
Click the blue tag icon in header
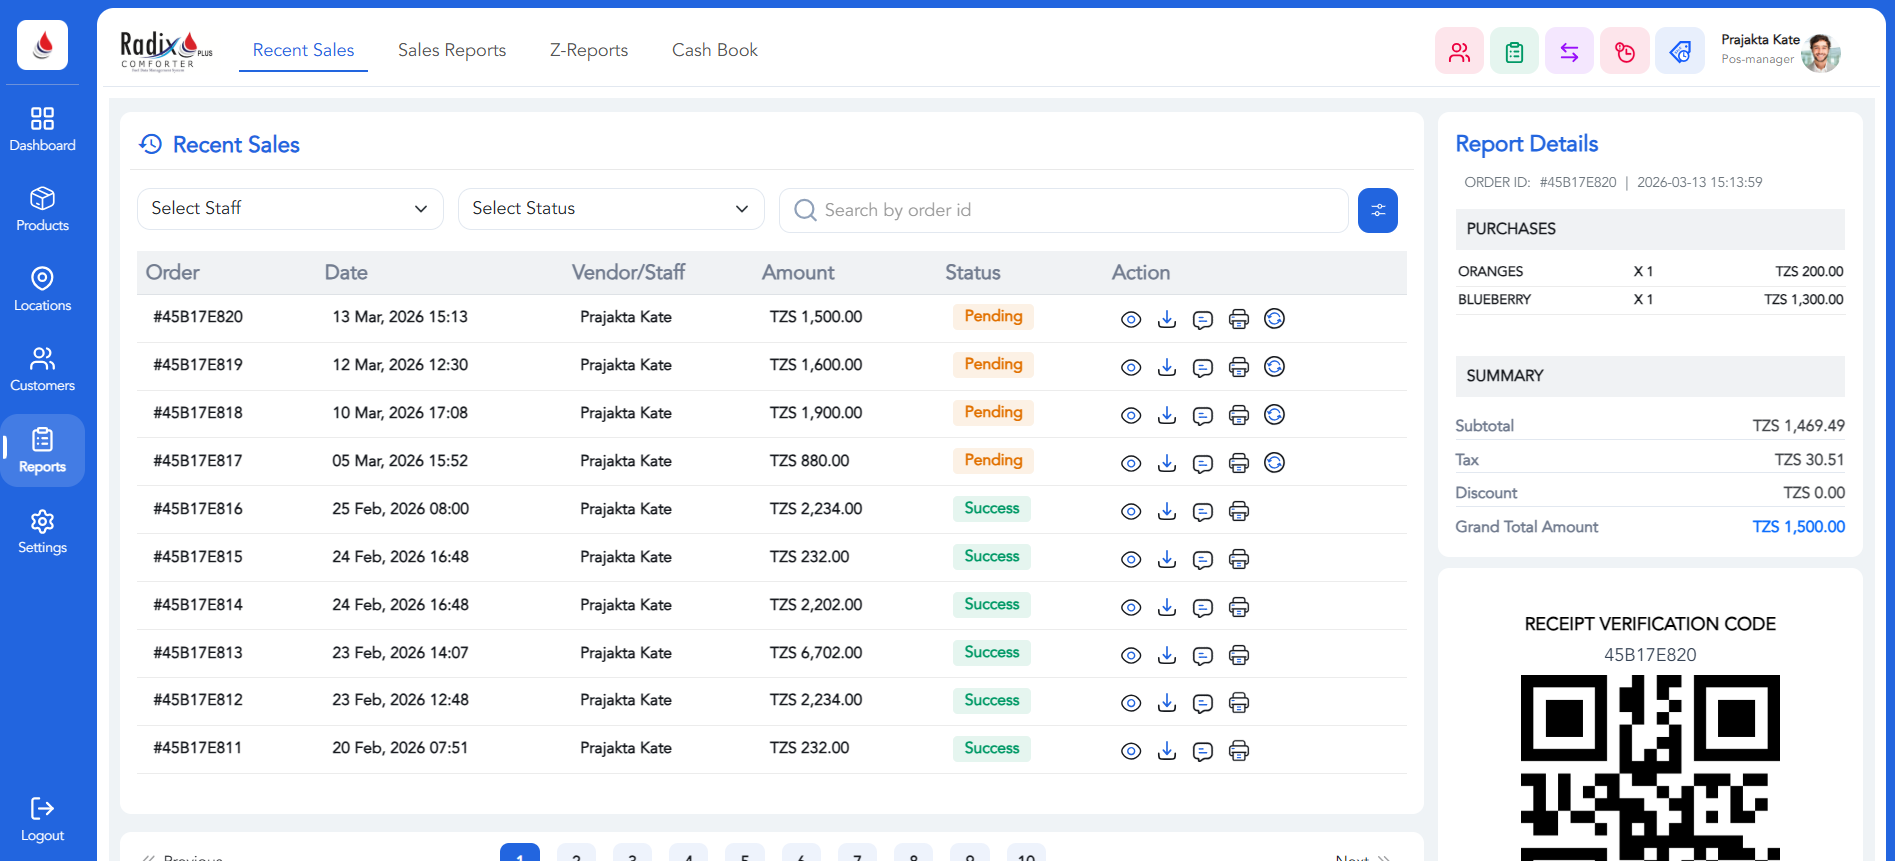(1679, 52)
